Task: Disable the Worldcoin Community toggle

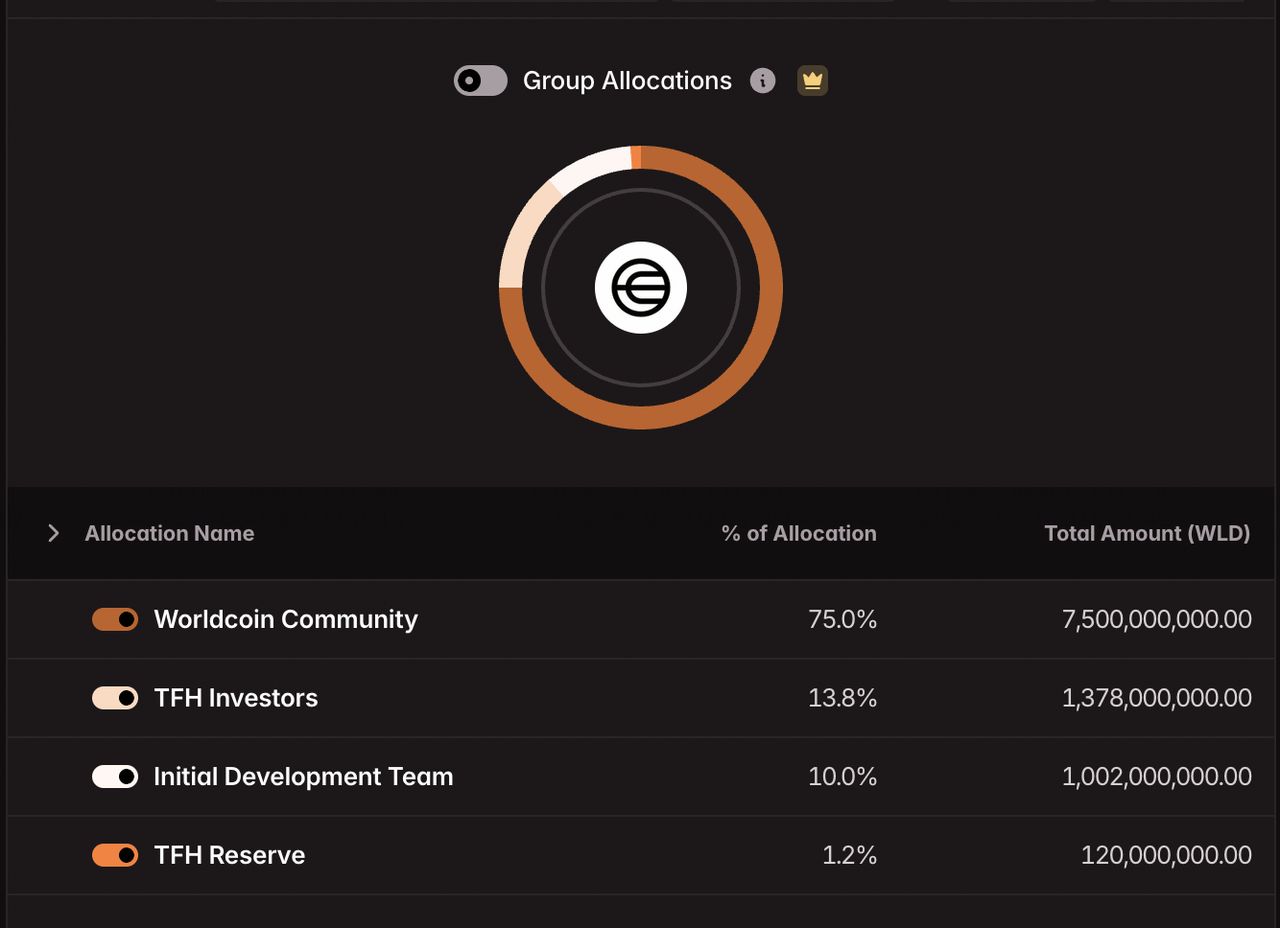Action: [115, 620]
